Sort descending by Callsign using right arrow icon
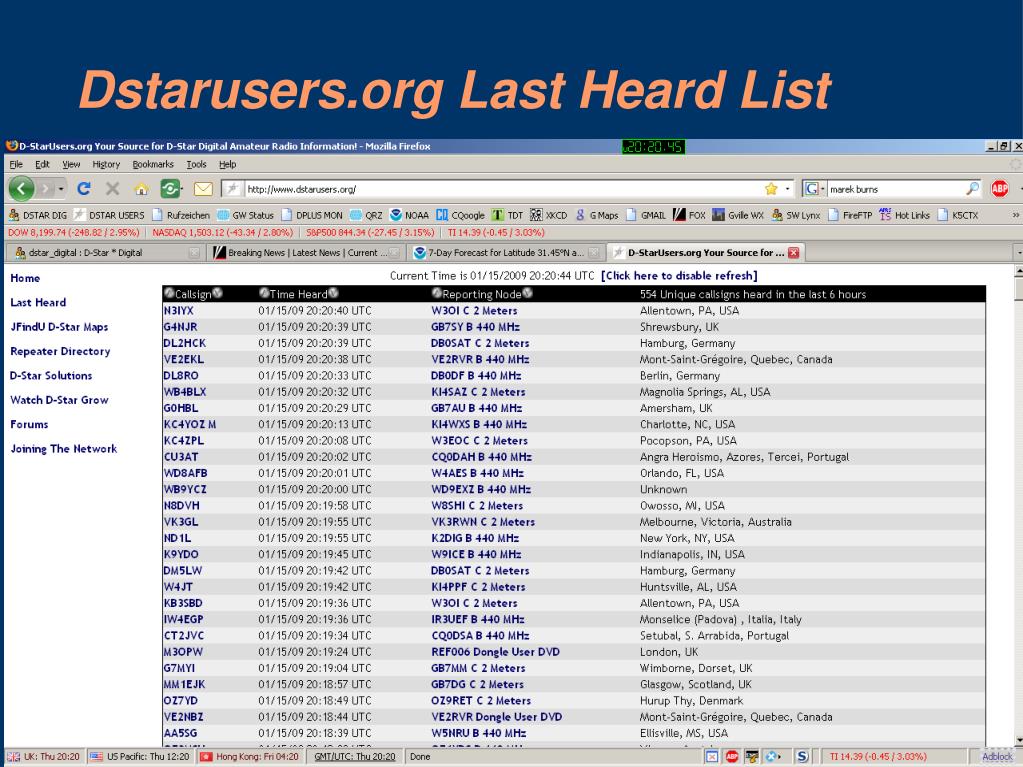1023x767 pixels. [217, 293]
